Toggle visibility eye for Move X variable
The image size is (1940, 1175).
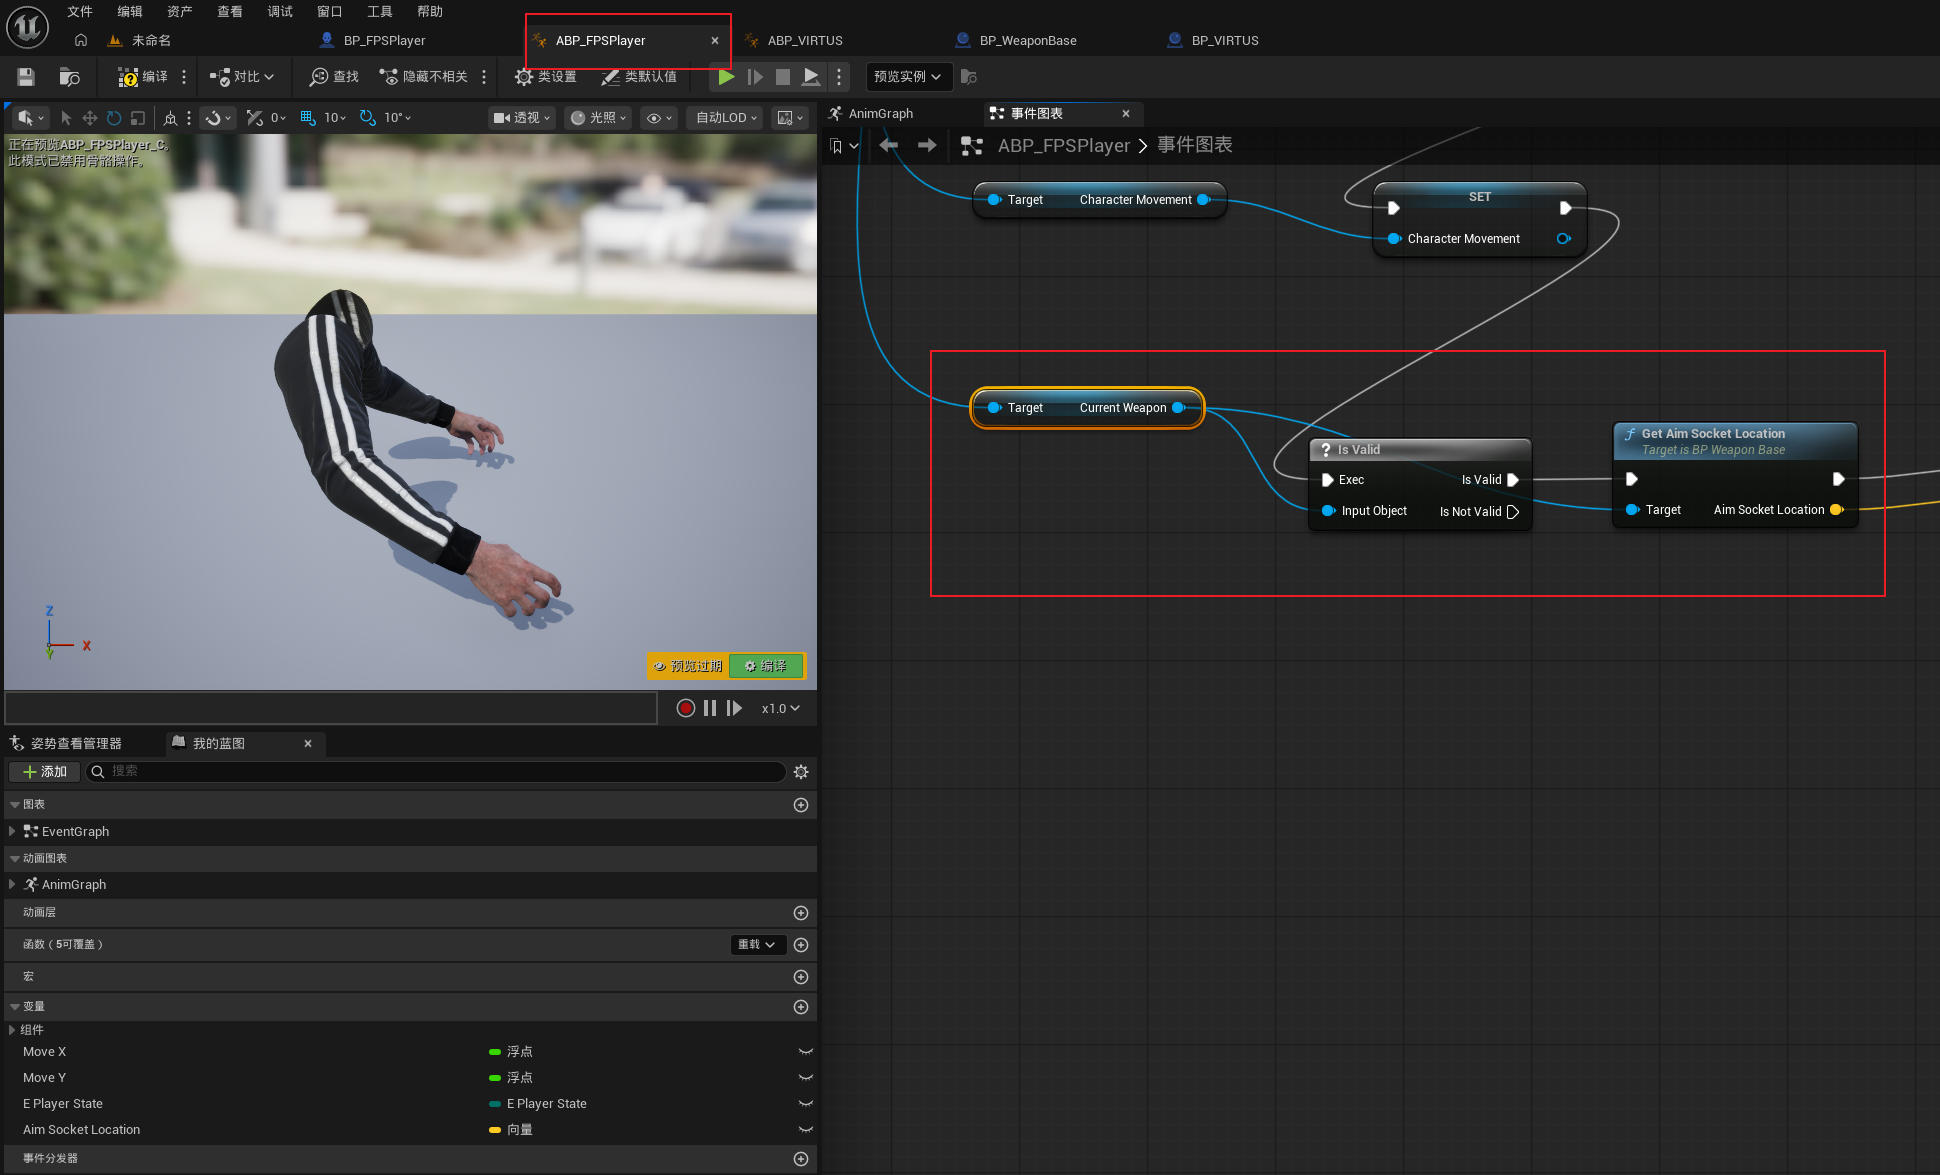tap(805, 1052)
